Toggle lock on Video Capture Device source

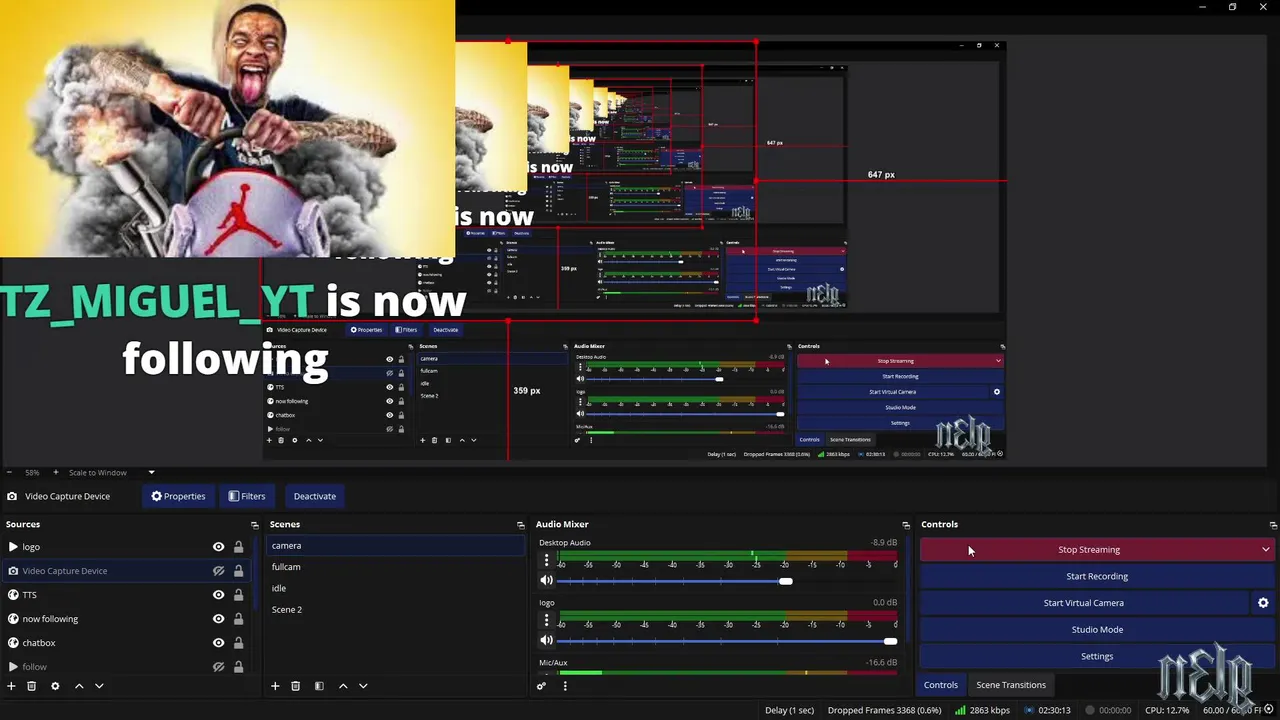point(238,571)
